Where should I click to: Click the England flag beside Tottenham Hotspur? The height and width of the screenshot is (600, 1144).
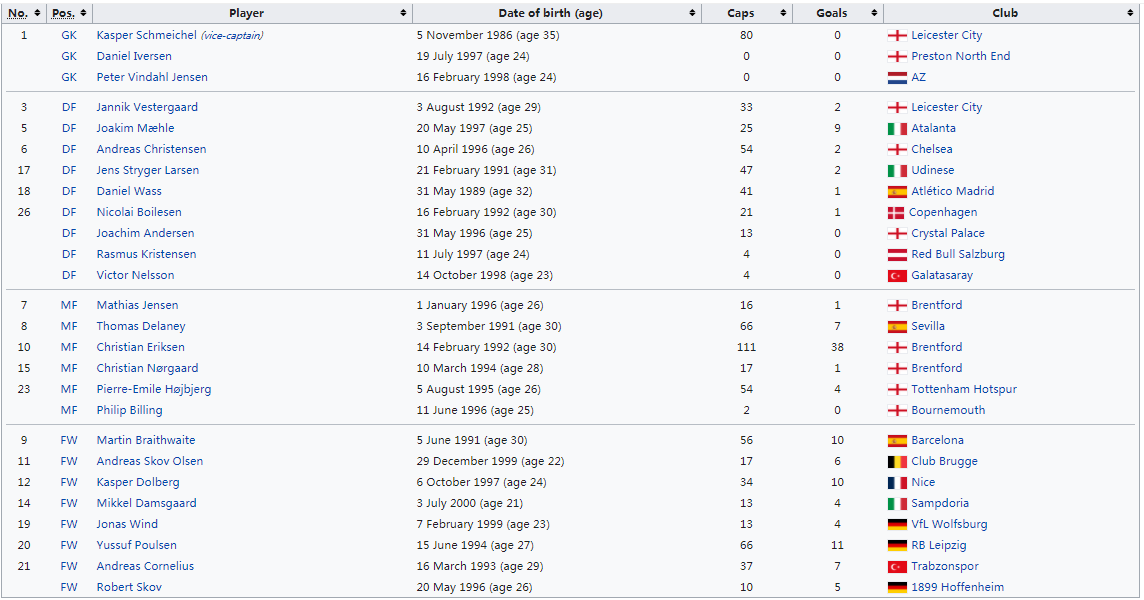(897, 390)
